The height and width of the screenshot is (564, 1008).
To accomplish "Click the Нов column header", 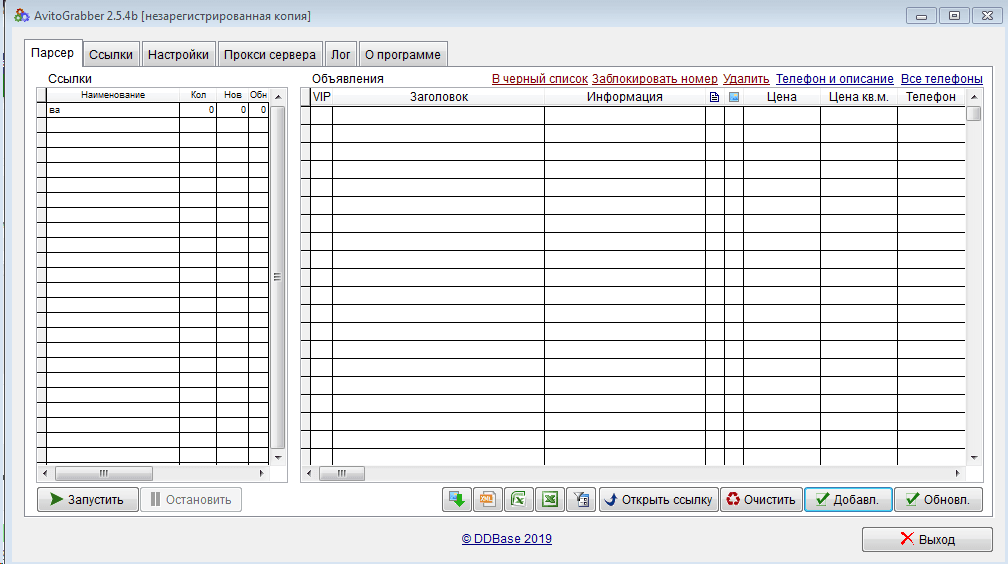I will (x=233, y=95).
